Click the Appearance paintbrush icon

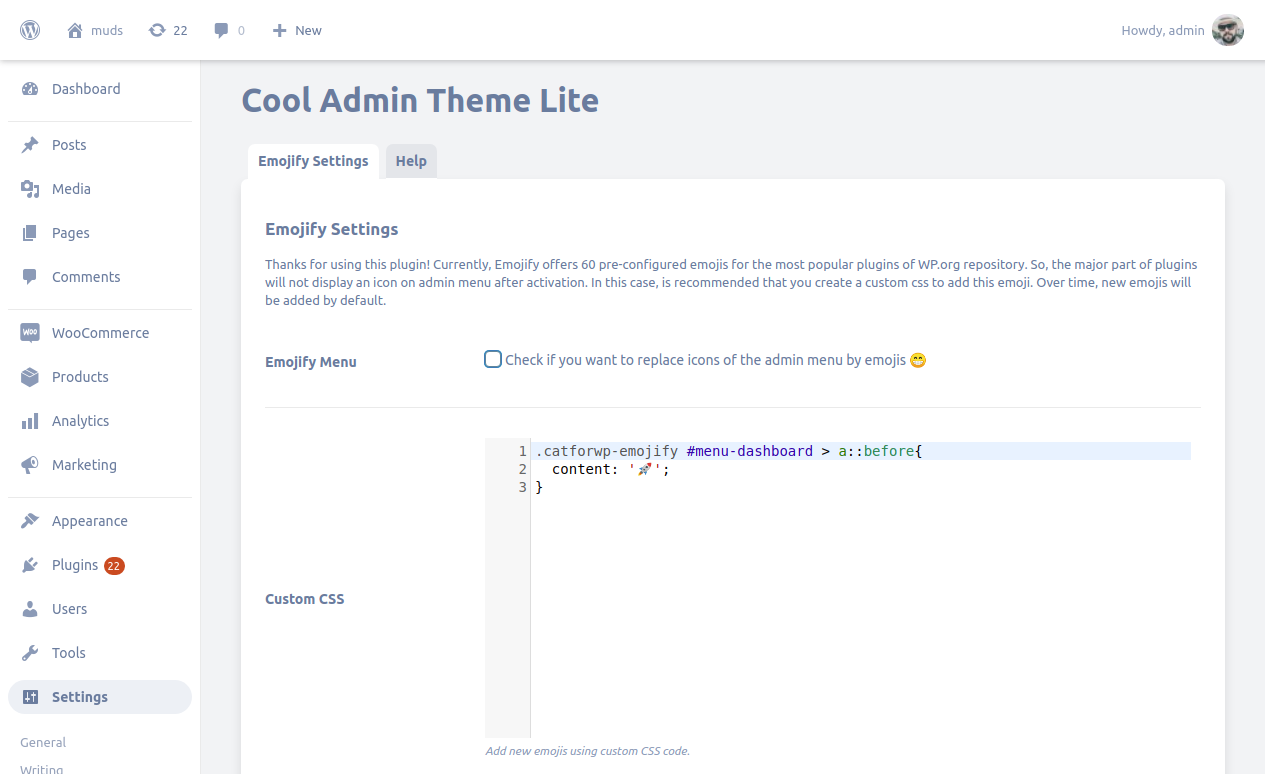pos(30,521)
